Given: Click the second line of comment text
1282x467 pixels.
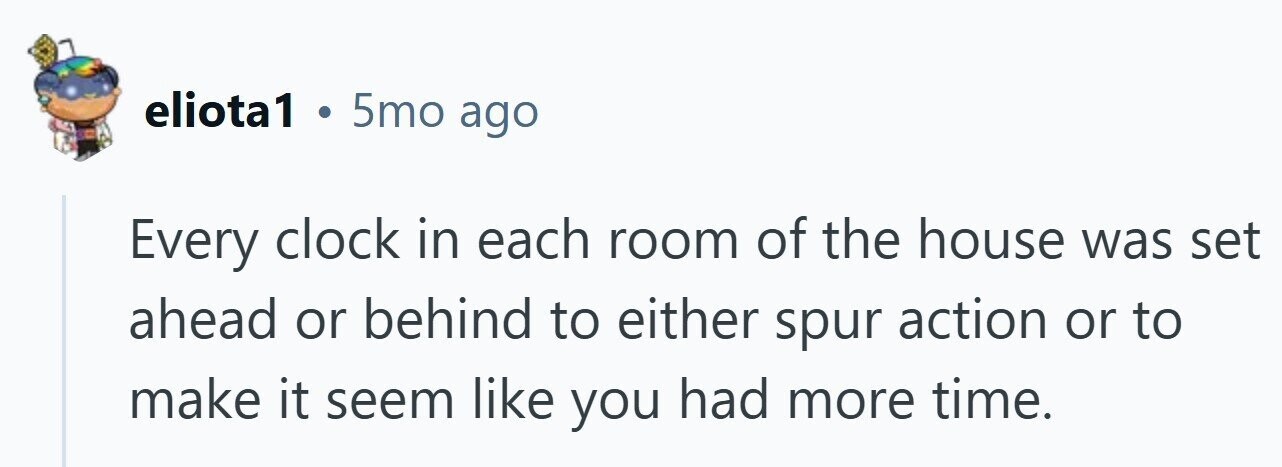Looking at the screenshot, I should [656, 323].
